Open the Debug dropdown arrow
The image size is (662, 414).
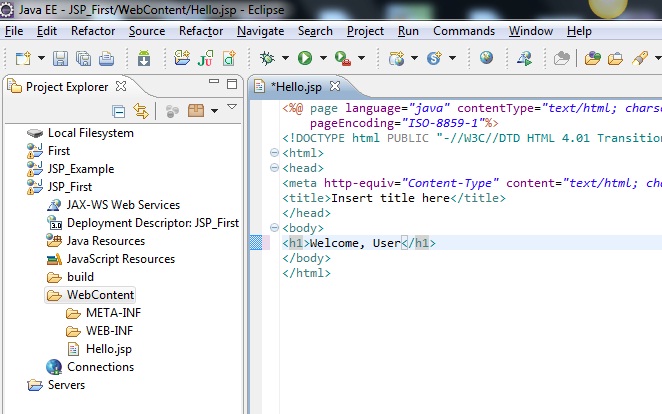tap(285, 58)
